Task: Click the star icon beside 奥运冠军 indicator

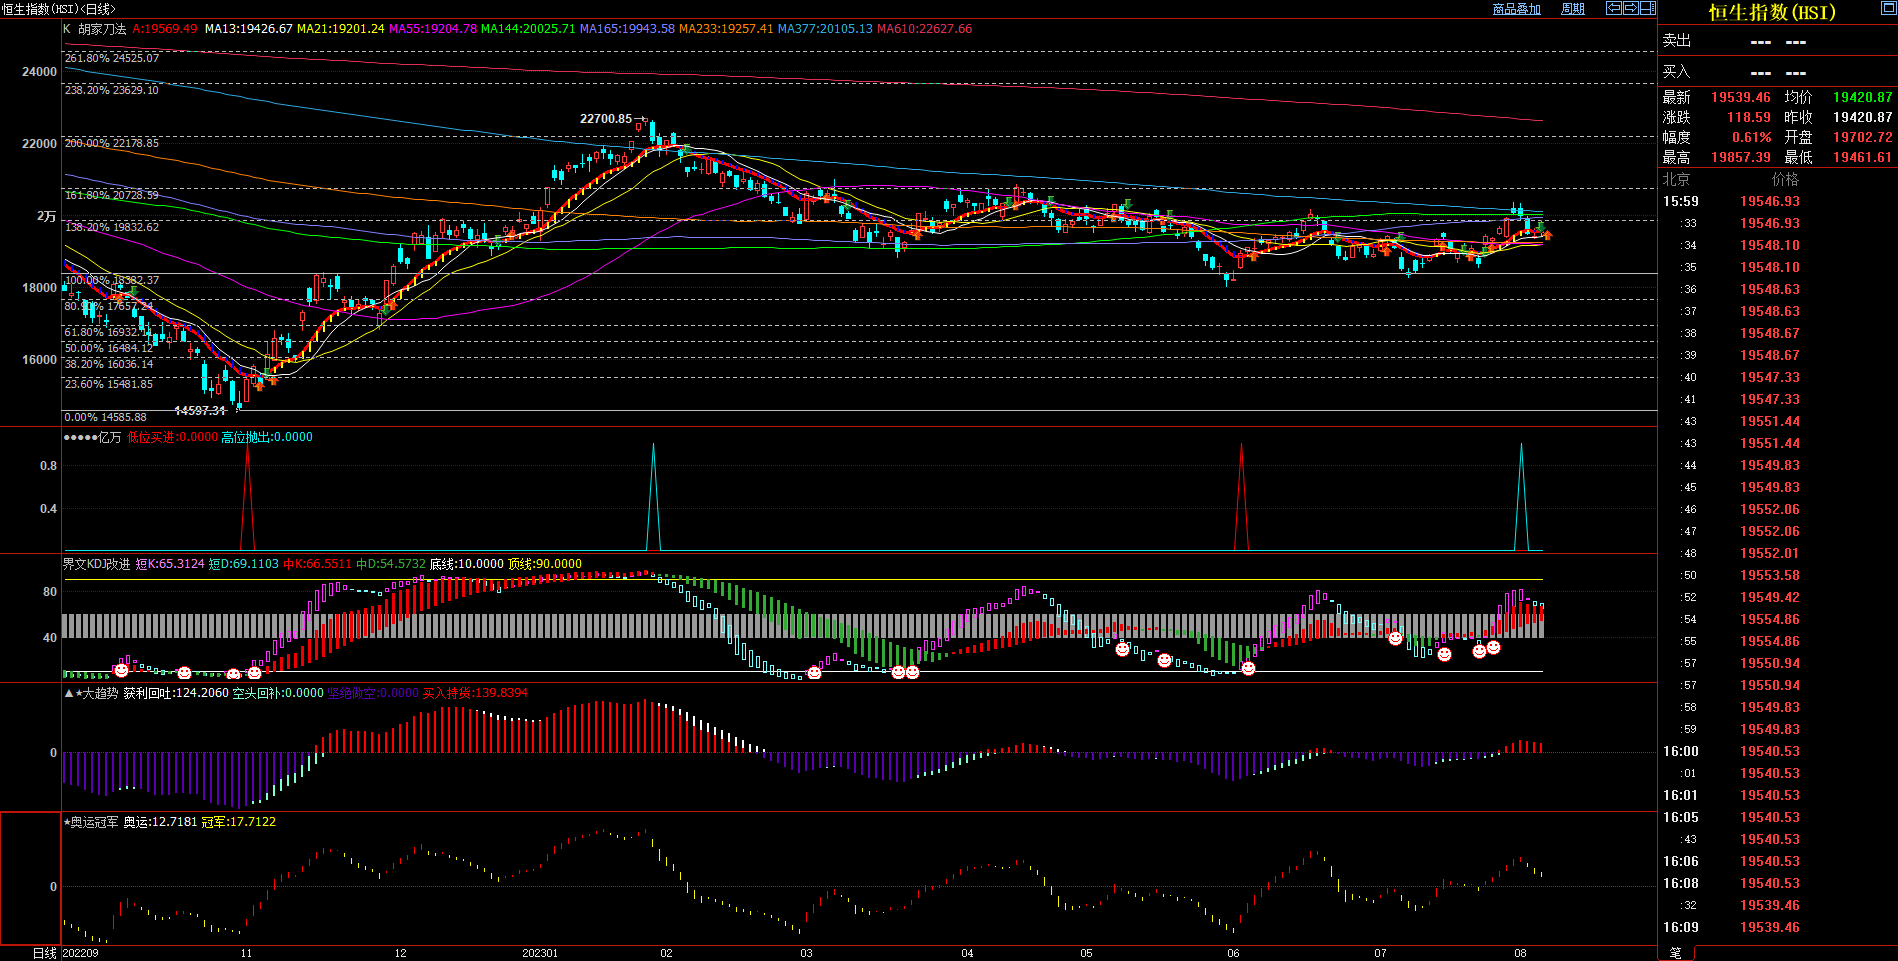Action: [x=67, y=822]
